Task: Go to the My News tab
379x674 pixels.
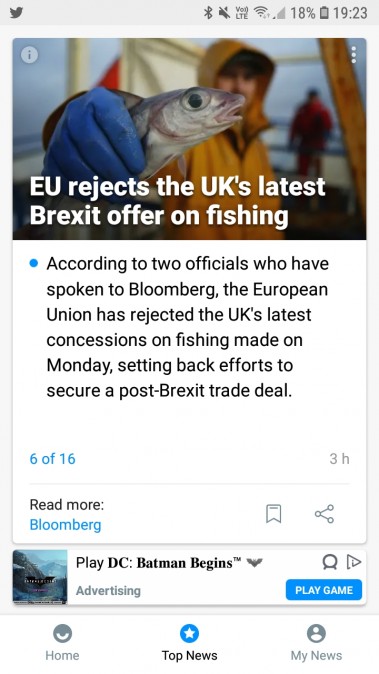Action: click(316, 643)
